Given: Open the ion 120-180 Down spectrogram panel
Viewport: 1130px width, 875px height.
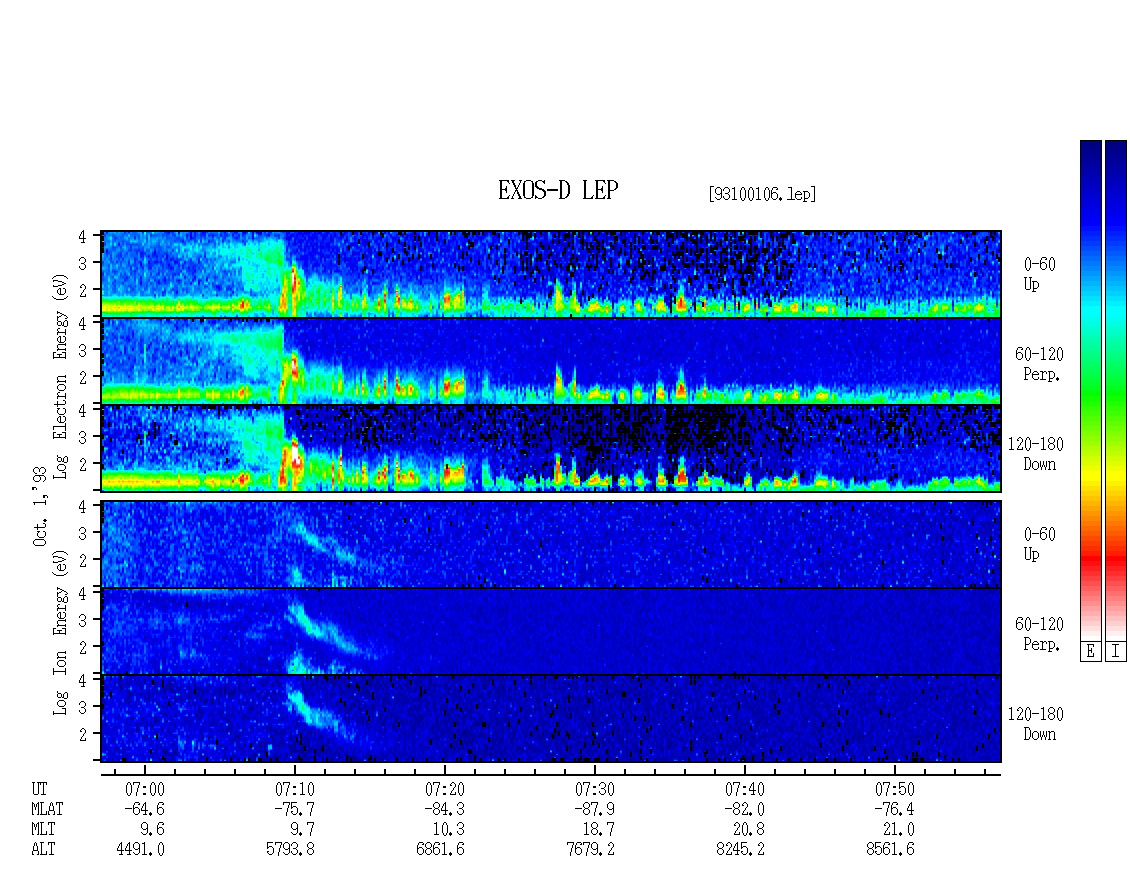Looking at the screenshot, I should tap(551, 719).
